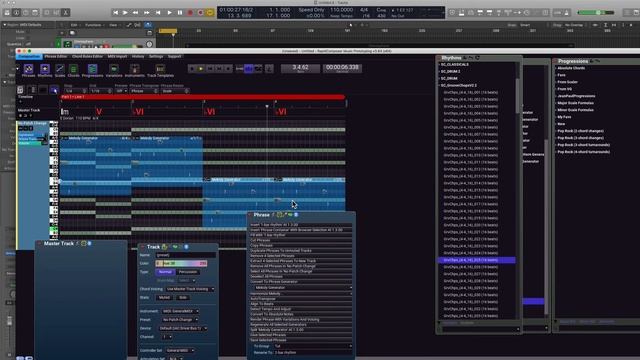The width and height of the screenshot is (640, 360).
Task: Select Normal track type
Action: click(165, 272)
